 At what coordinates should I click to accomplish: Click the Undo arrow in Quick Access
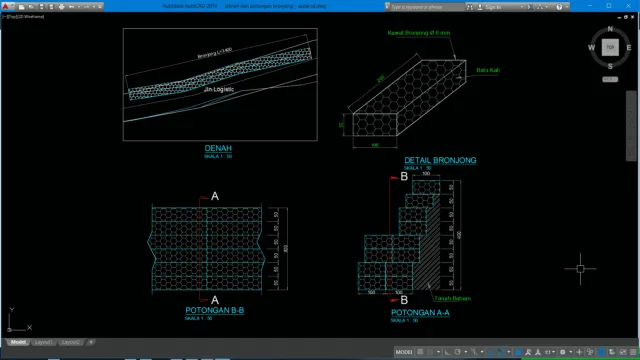coord(71,7)
